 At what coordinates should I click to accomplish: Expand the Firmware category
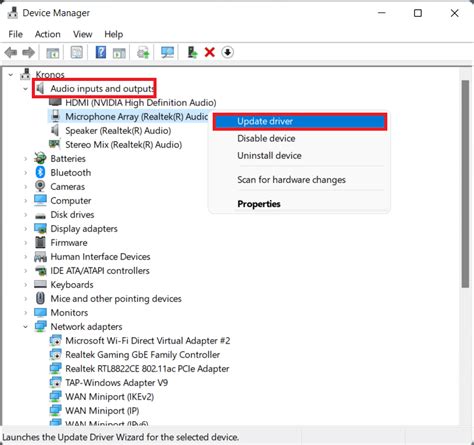tap(25, 243)
